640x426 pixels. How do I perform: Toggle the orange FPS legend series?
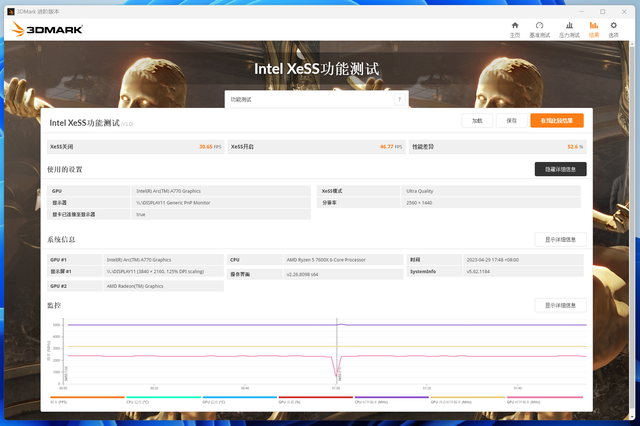tap(86, 398)
